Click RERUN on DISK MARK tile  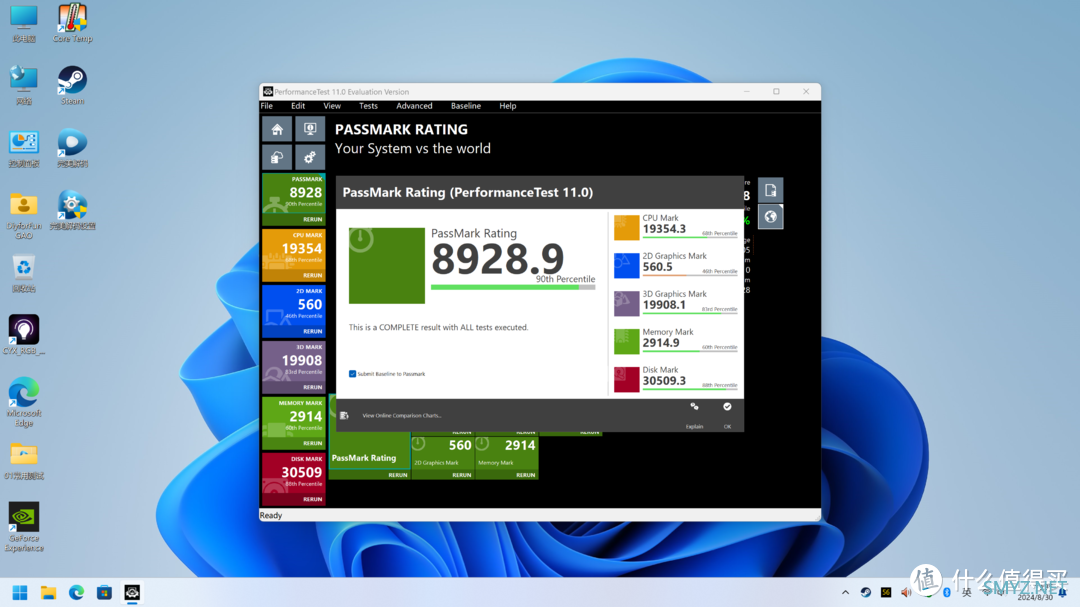[313, 499]
